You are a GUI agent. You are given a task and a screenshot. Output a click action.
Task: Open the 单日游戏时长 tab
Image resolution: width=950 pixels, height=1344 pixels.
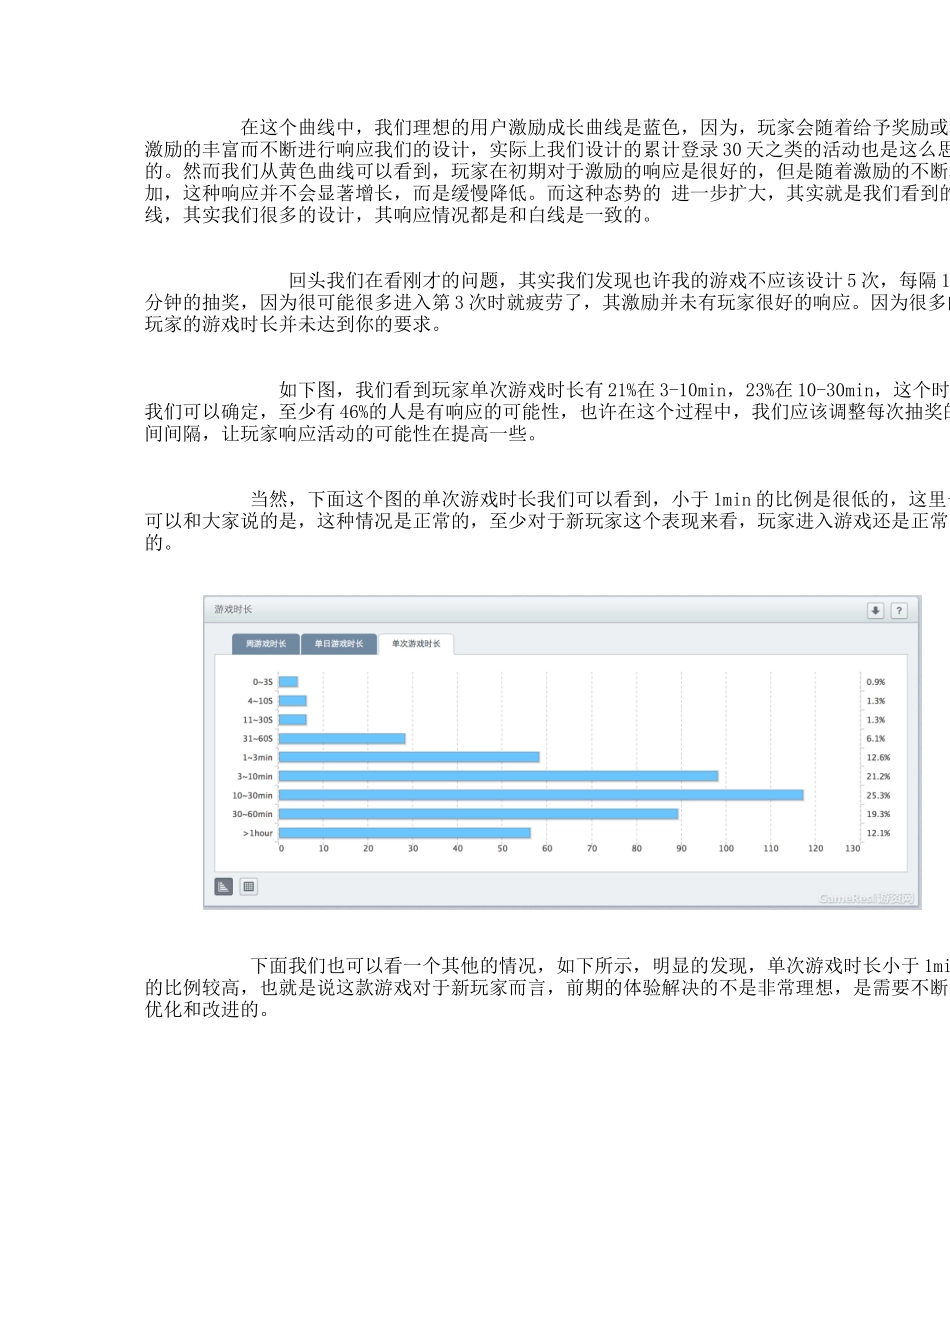(x=339, y=644)
